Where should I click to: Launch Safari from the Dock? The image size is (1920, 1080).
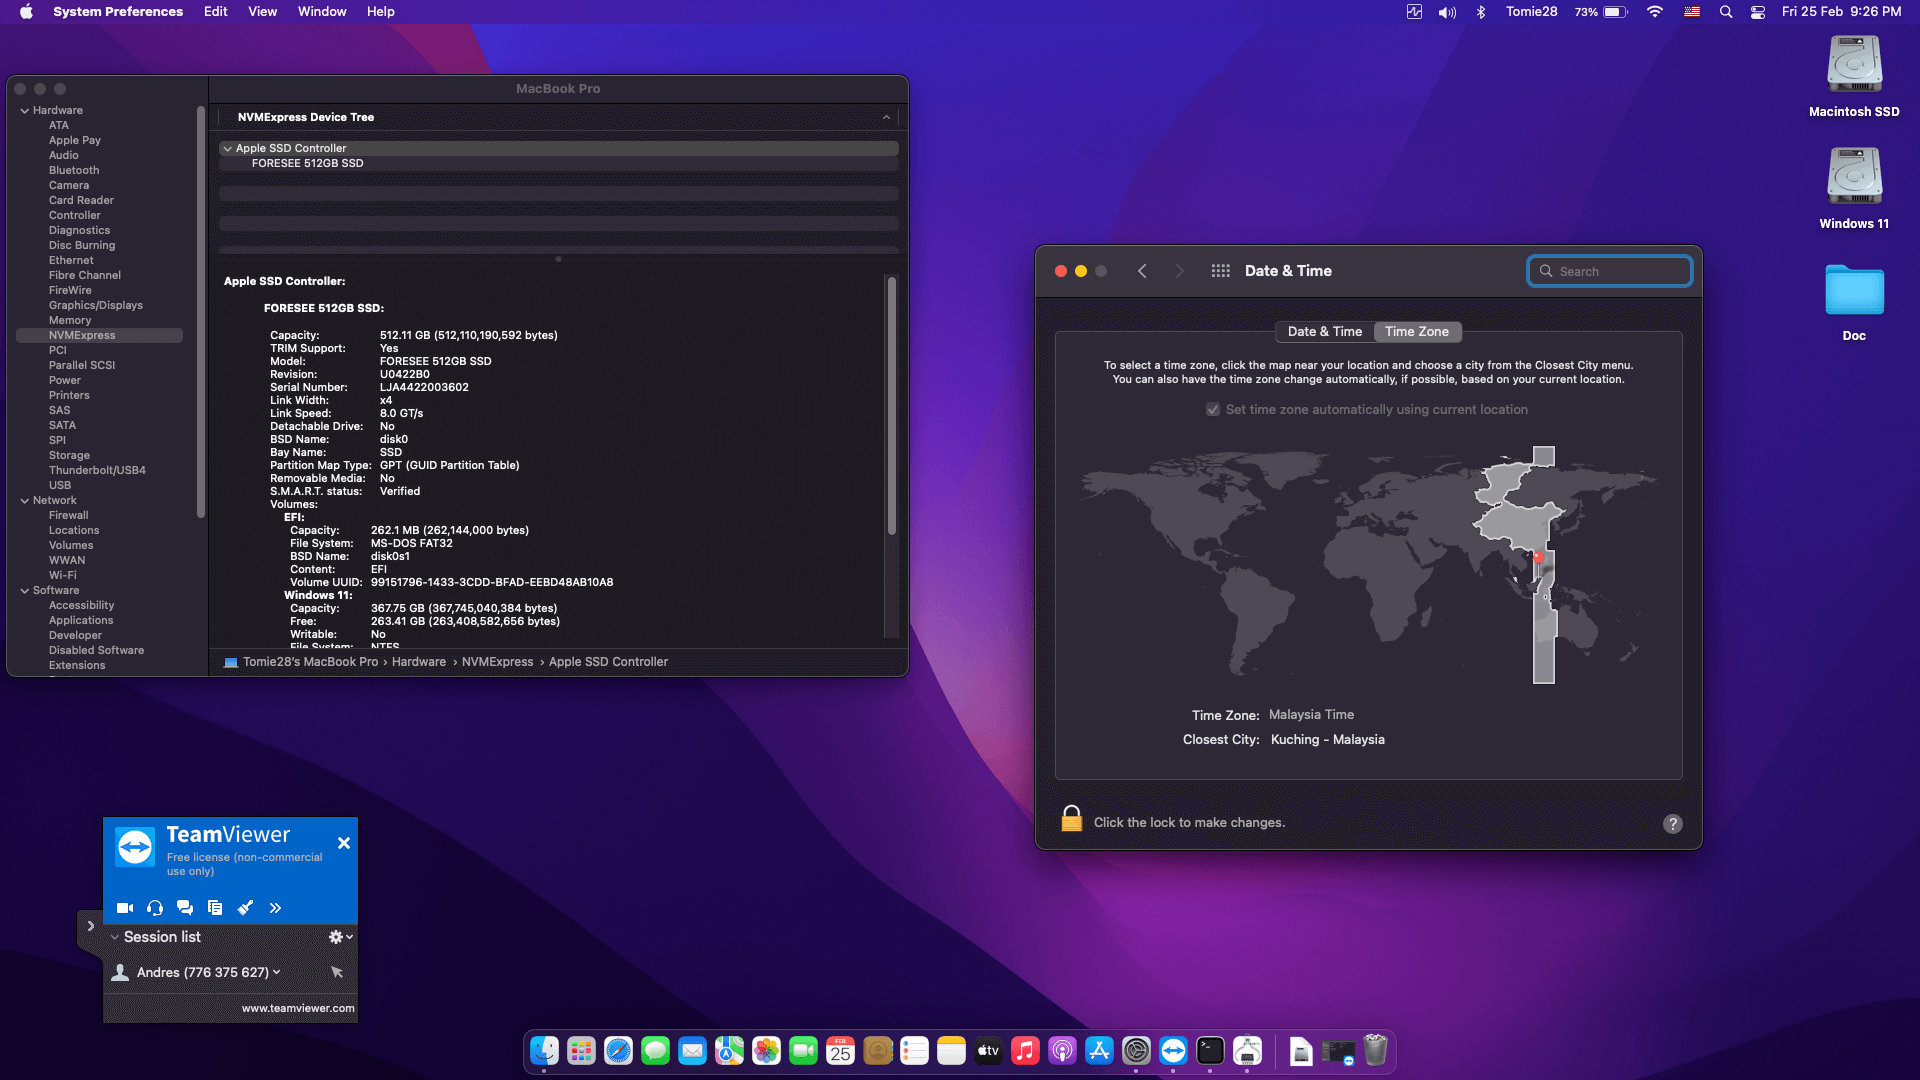(x=618, y=1051)
